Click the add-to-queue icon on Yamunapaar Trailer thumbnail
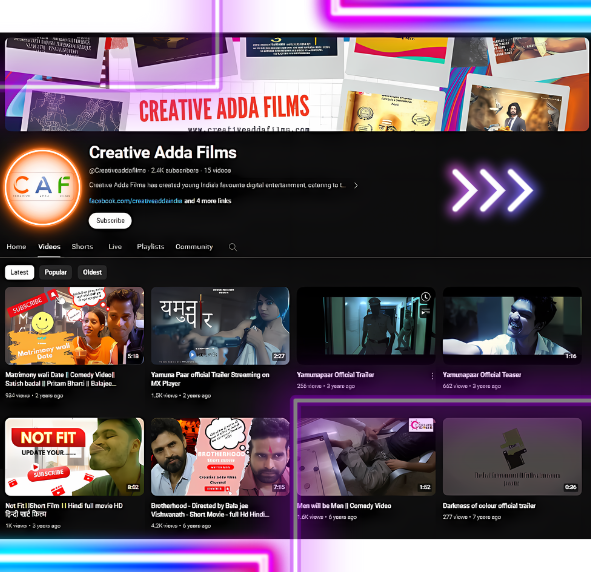The image size is (591, 572). click(x=426, y=312)
